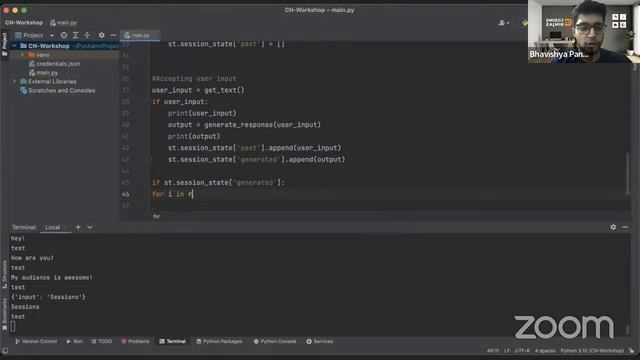Image resolution: width=640 pixels, height=360 pixels.
Task: Open Services tool window
Action: click(320, 341)
